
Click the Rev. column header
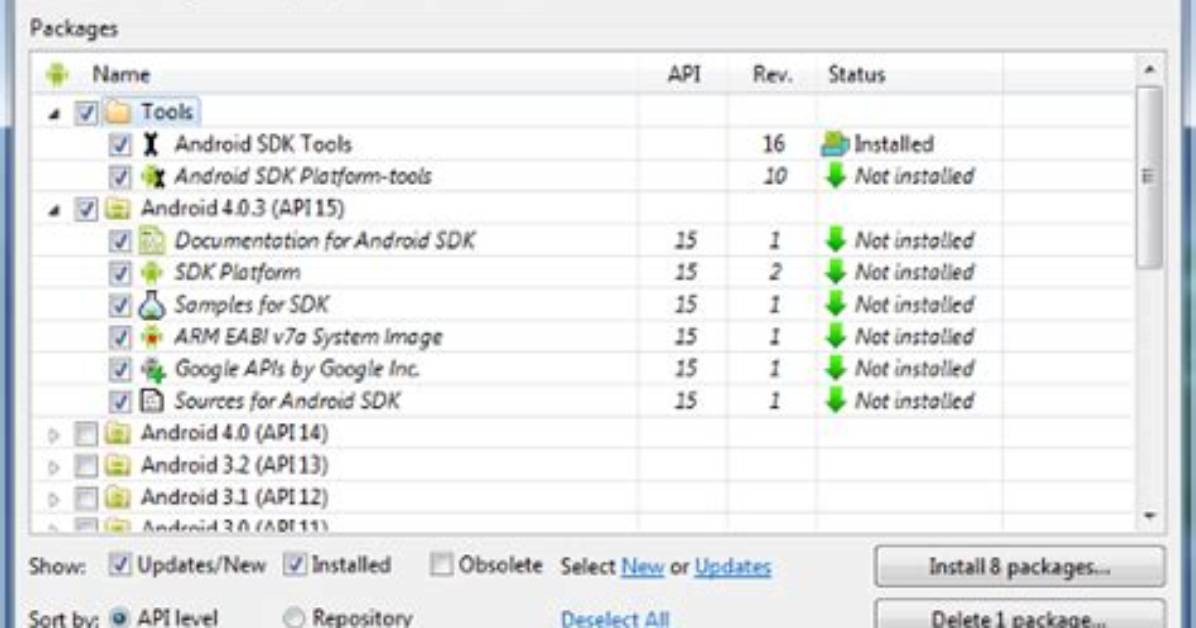tap(773, 75)
